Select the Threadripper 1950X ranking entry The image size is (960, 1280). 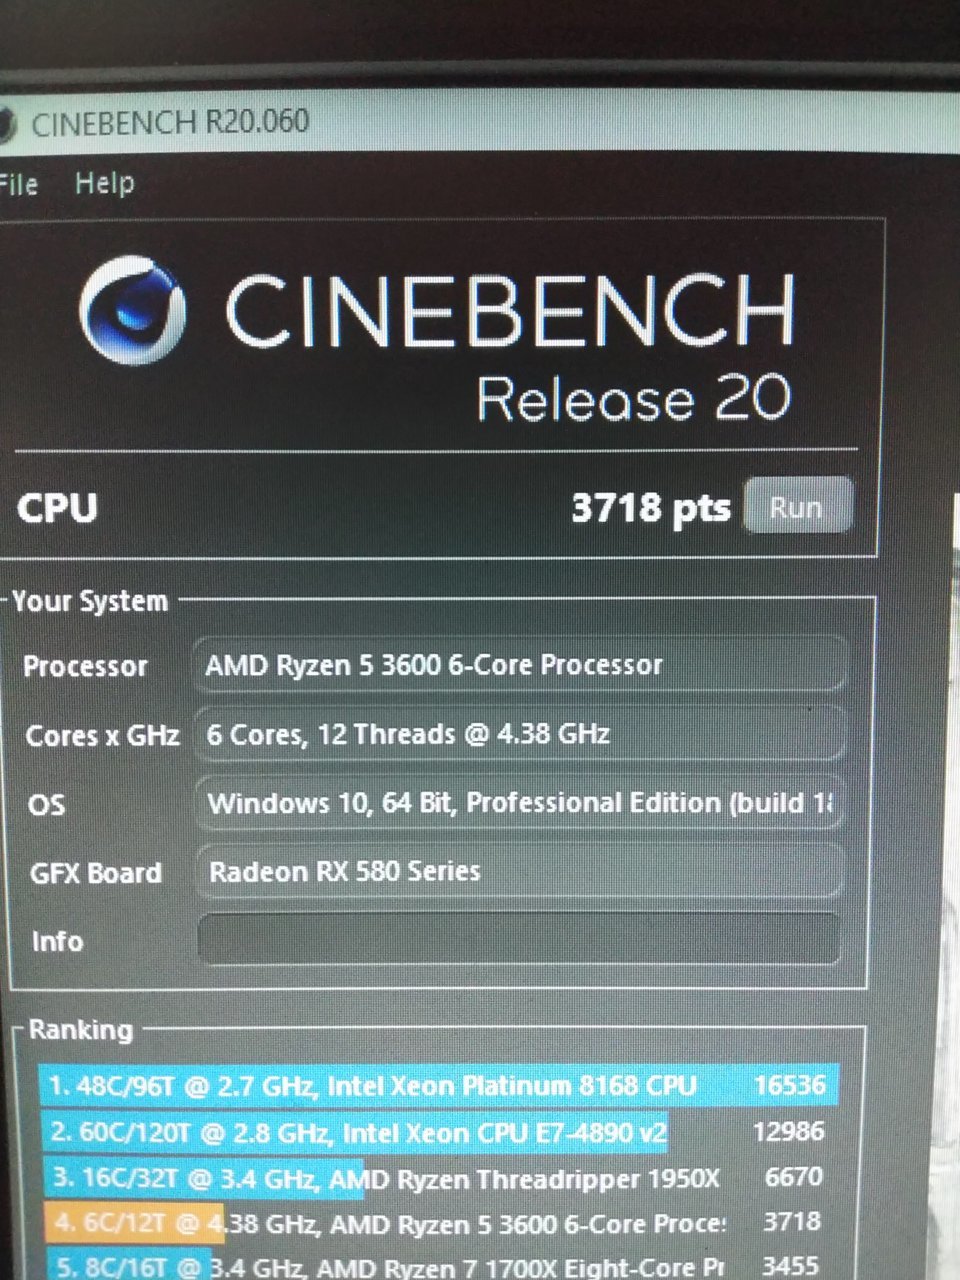coord(439,1178)
